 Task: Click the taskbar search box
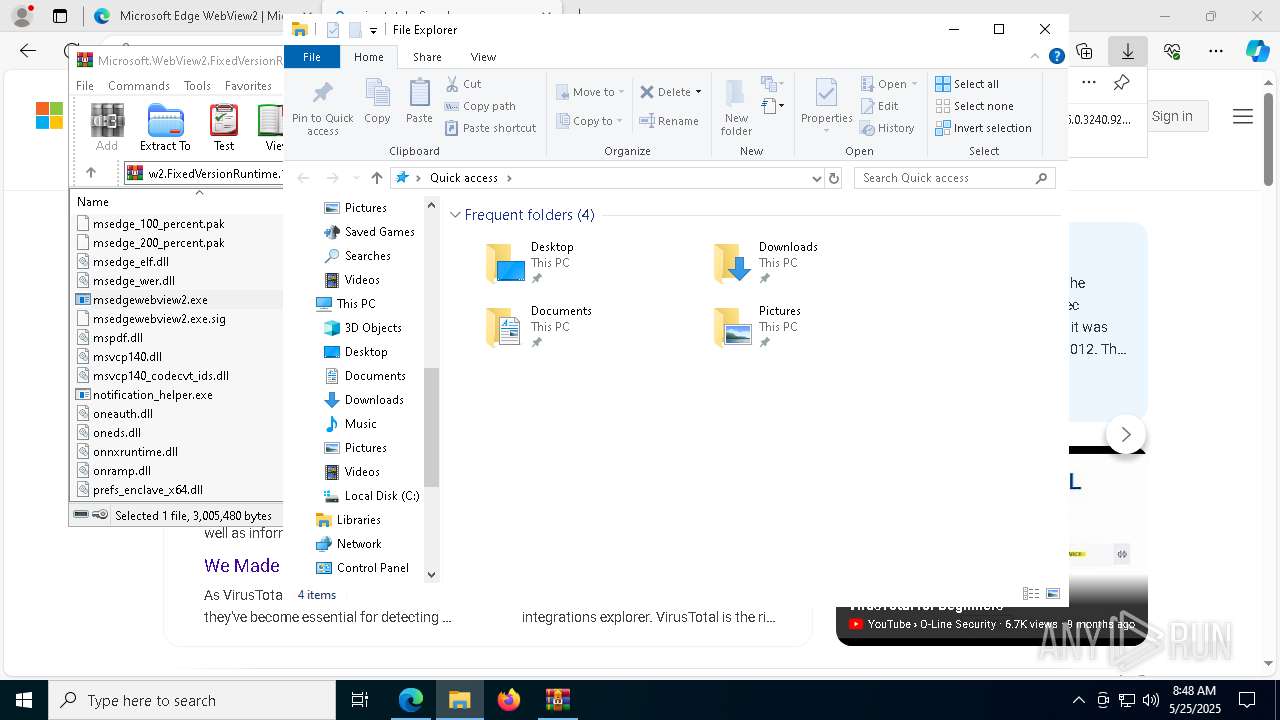(192, 700)
